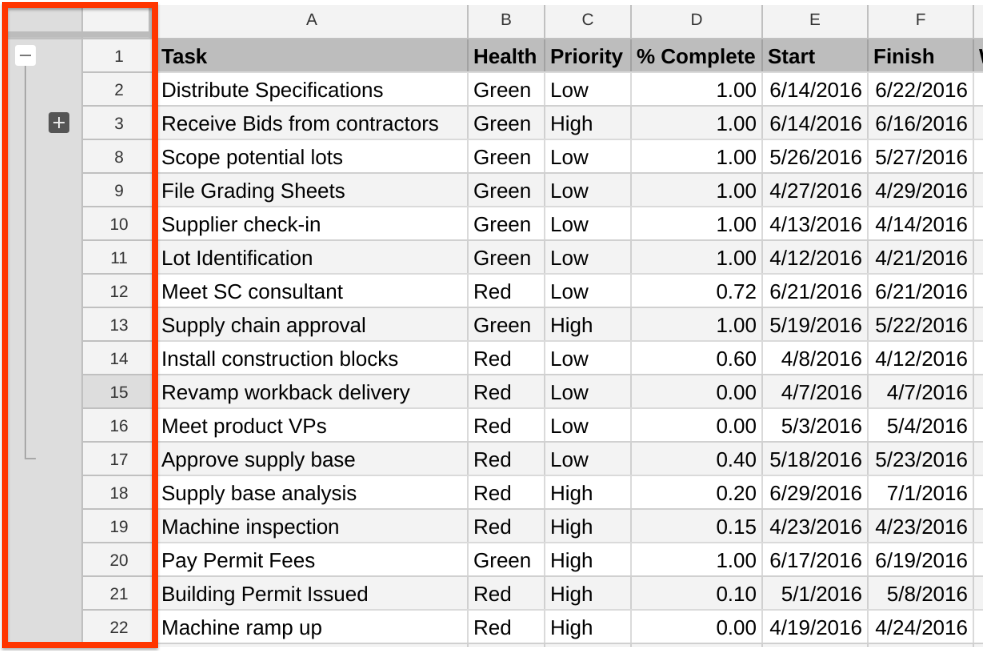Image resolution: width=986 pixels, height=651 pixels.
Task: Click the Priority column header cell
Action: pyautogui.click(x=586, y=56)
